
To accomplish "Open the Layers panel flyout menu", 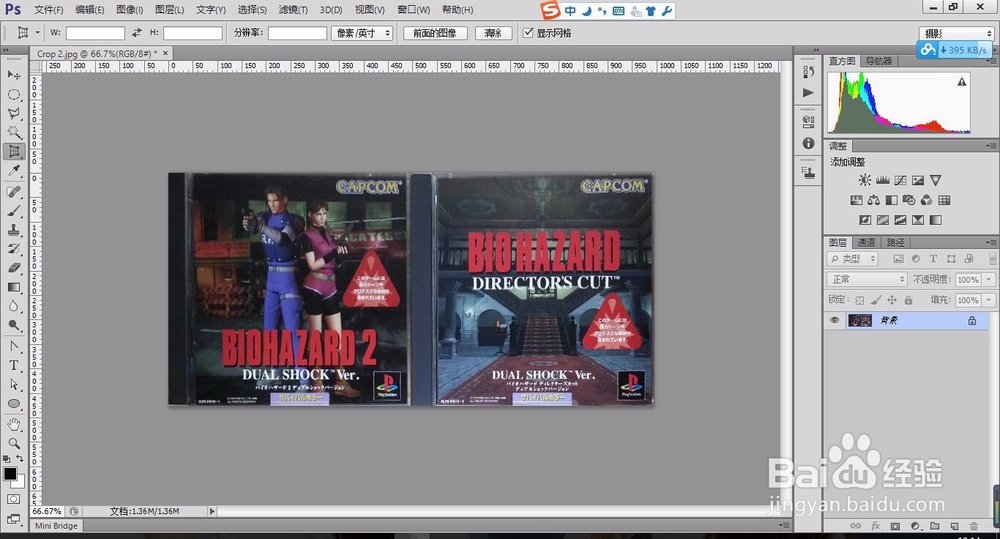I will [990, 242].
